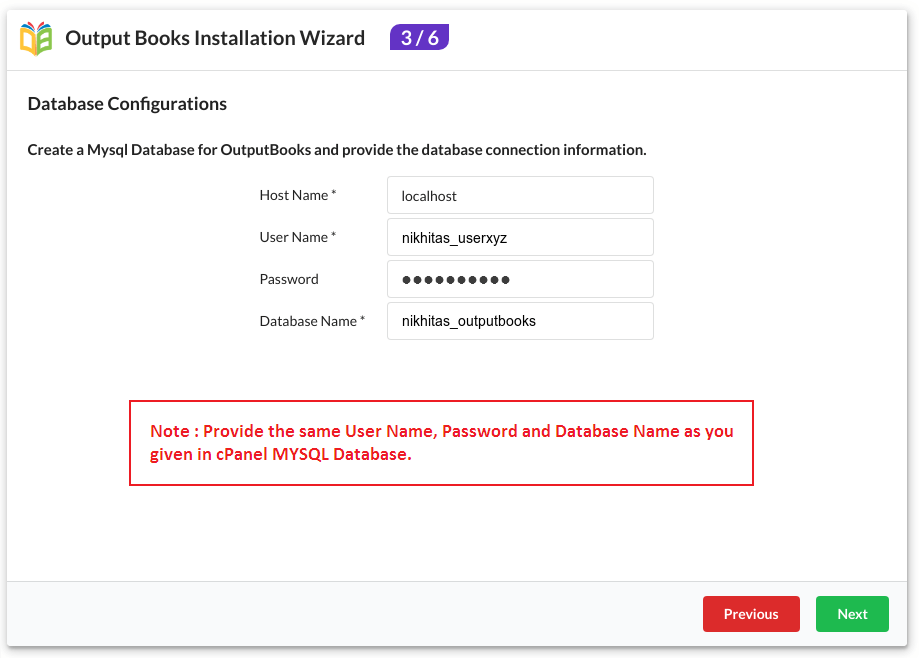Click the red cPanel MYSQL note box
Image resolution: width=919 pixels, height=658 pixels.
441,443
